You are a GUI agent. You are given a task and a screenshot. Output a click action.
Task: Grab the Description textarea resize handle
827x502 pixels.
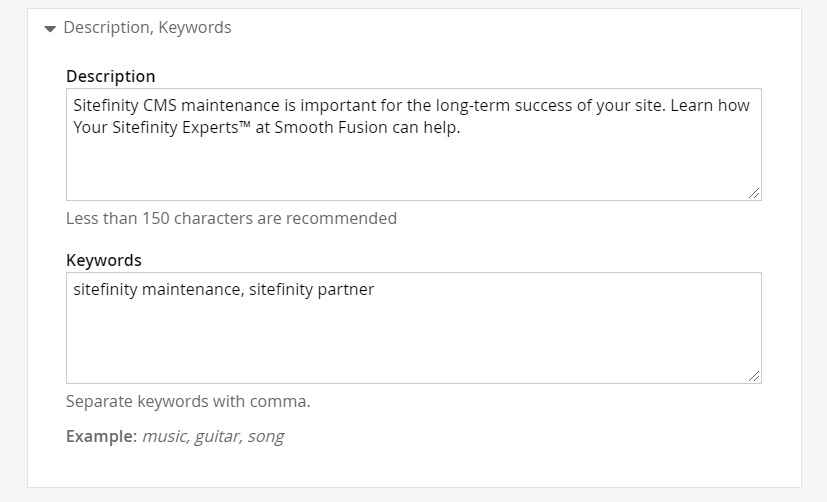(754, 193)
